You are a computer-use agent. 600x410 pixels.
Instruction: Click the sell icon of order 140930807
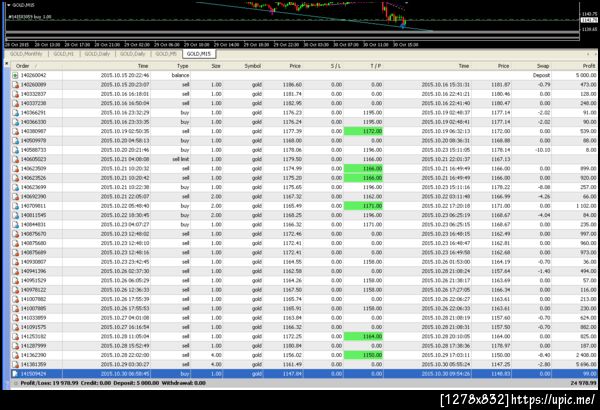pos(15,262)
